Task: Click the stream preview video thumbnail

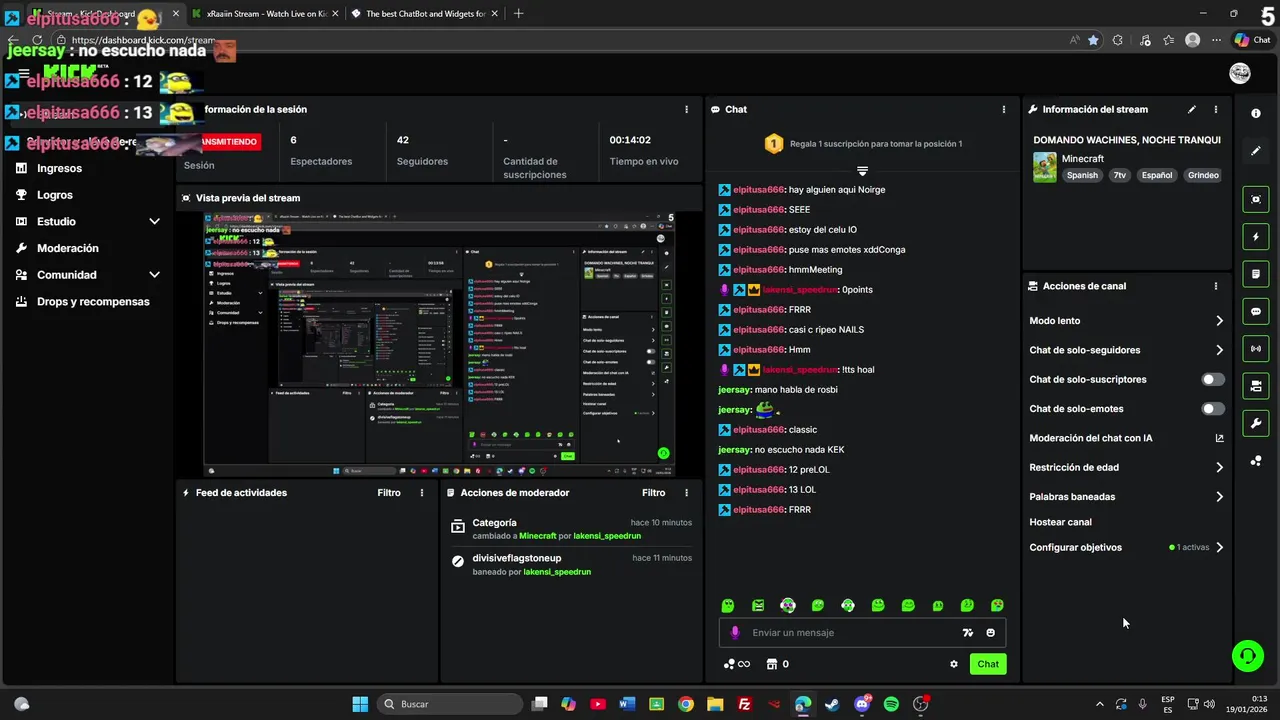Action: pyautogui.click(x=439, y=344)
